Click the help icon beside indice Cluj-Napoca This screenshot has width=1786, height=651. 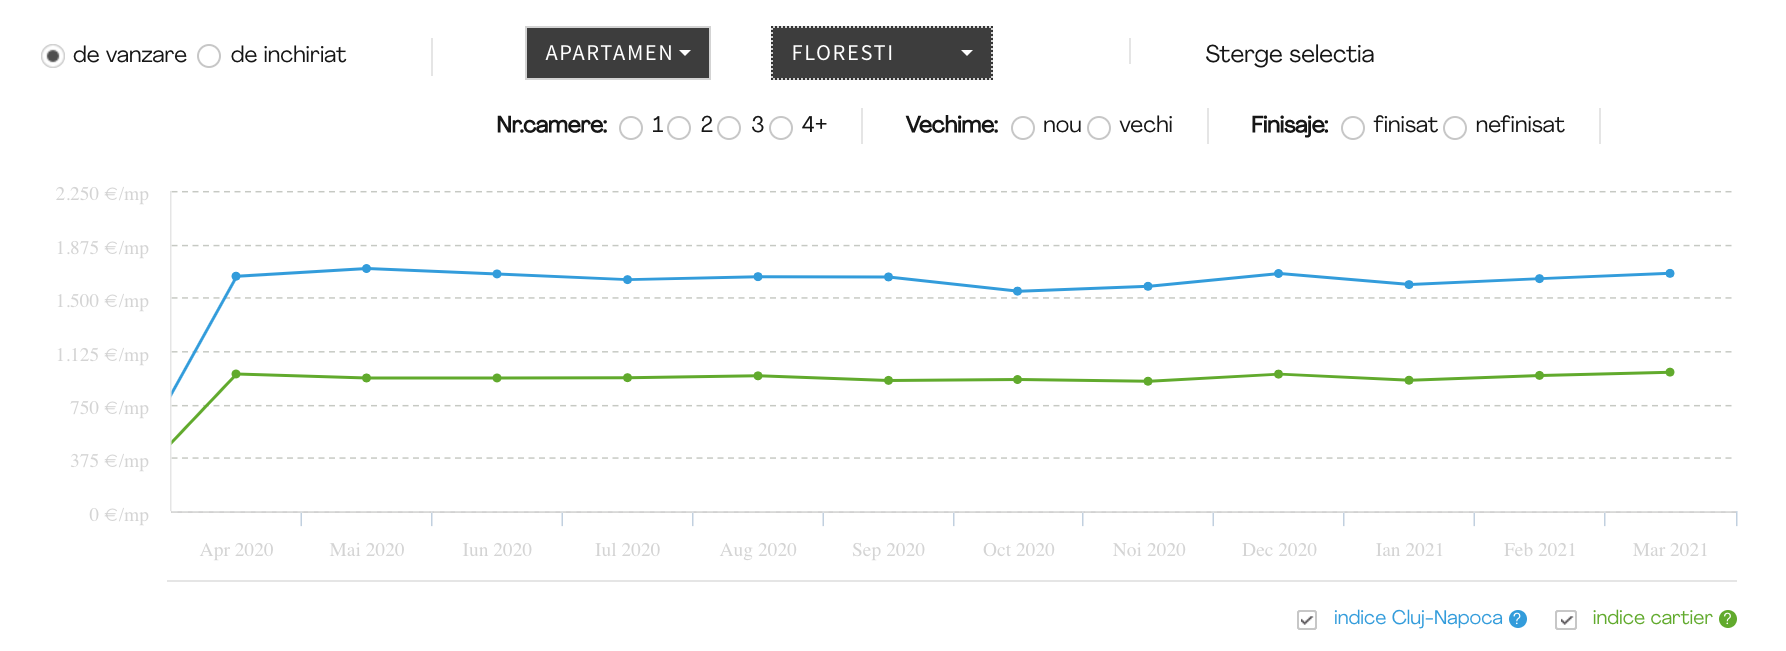[x=1518, y=619]
